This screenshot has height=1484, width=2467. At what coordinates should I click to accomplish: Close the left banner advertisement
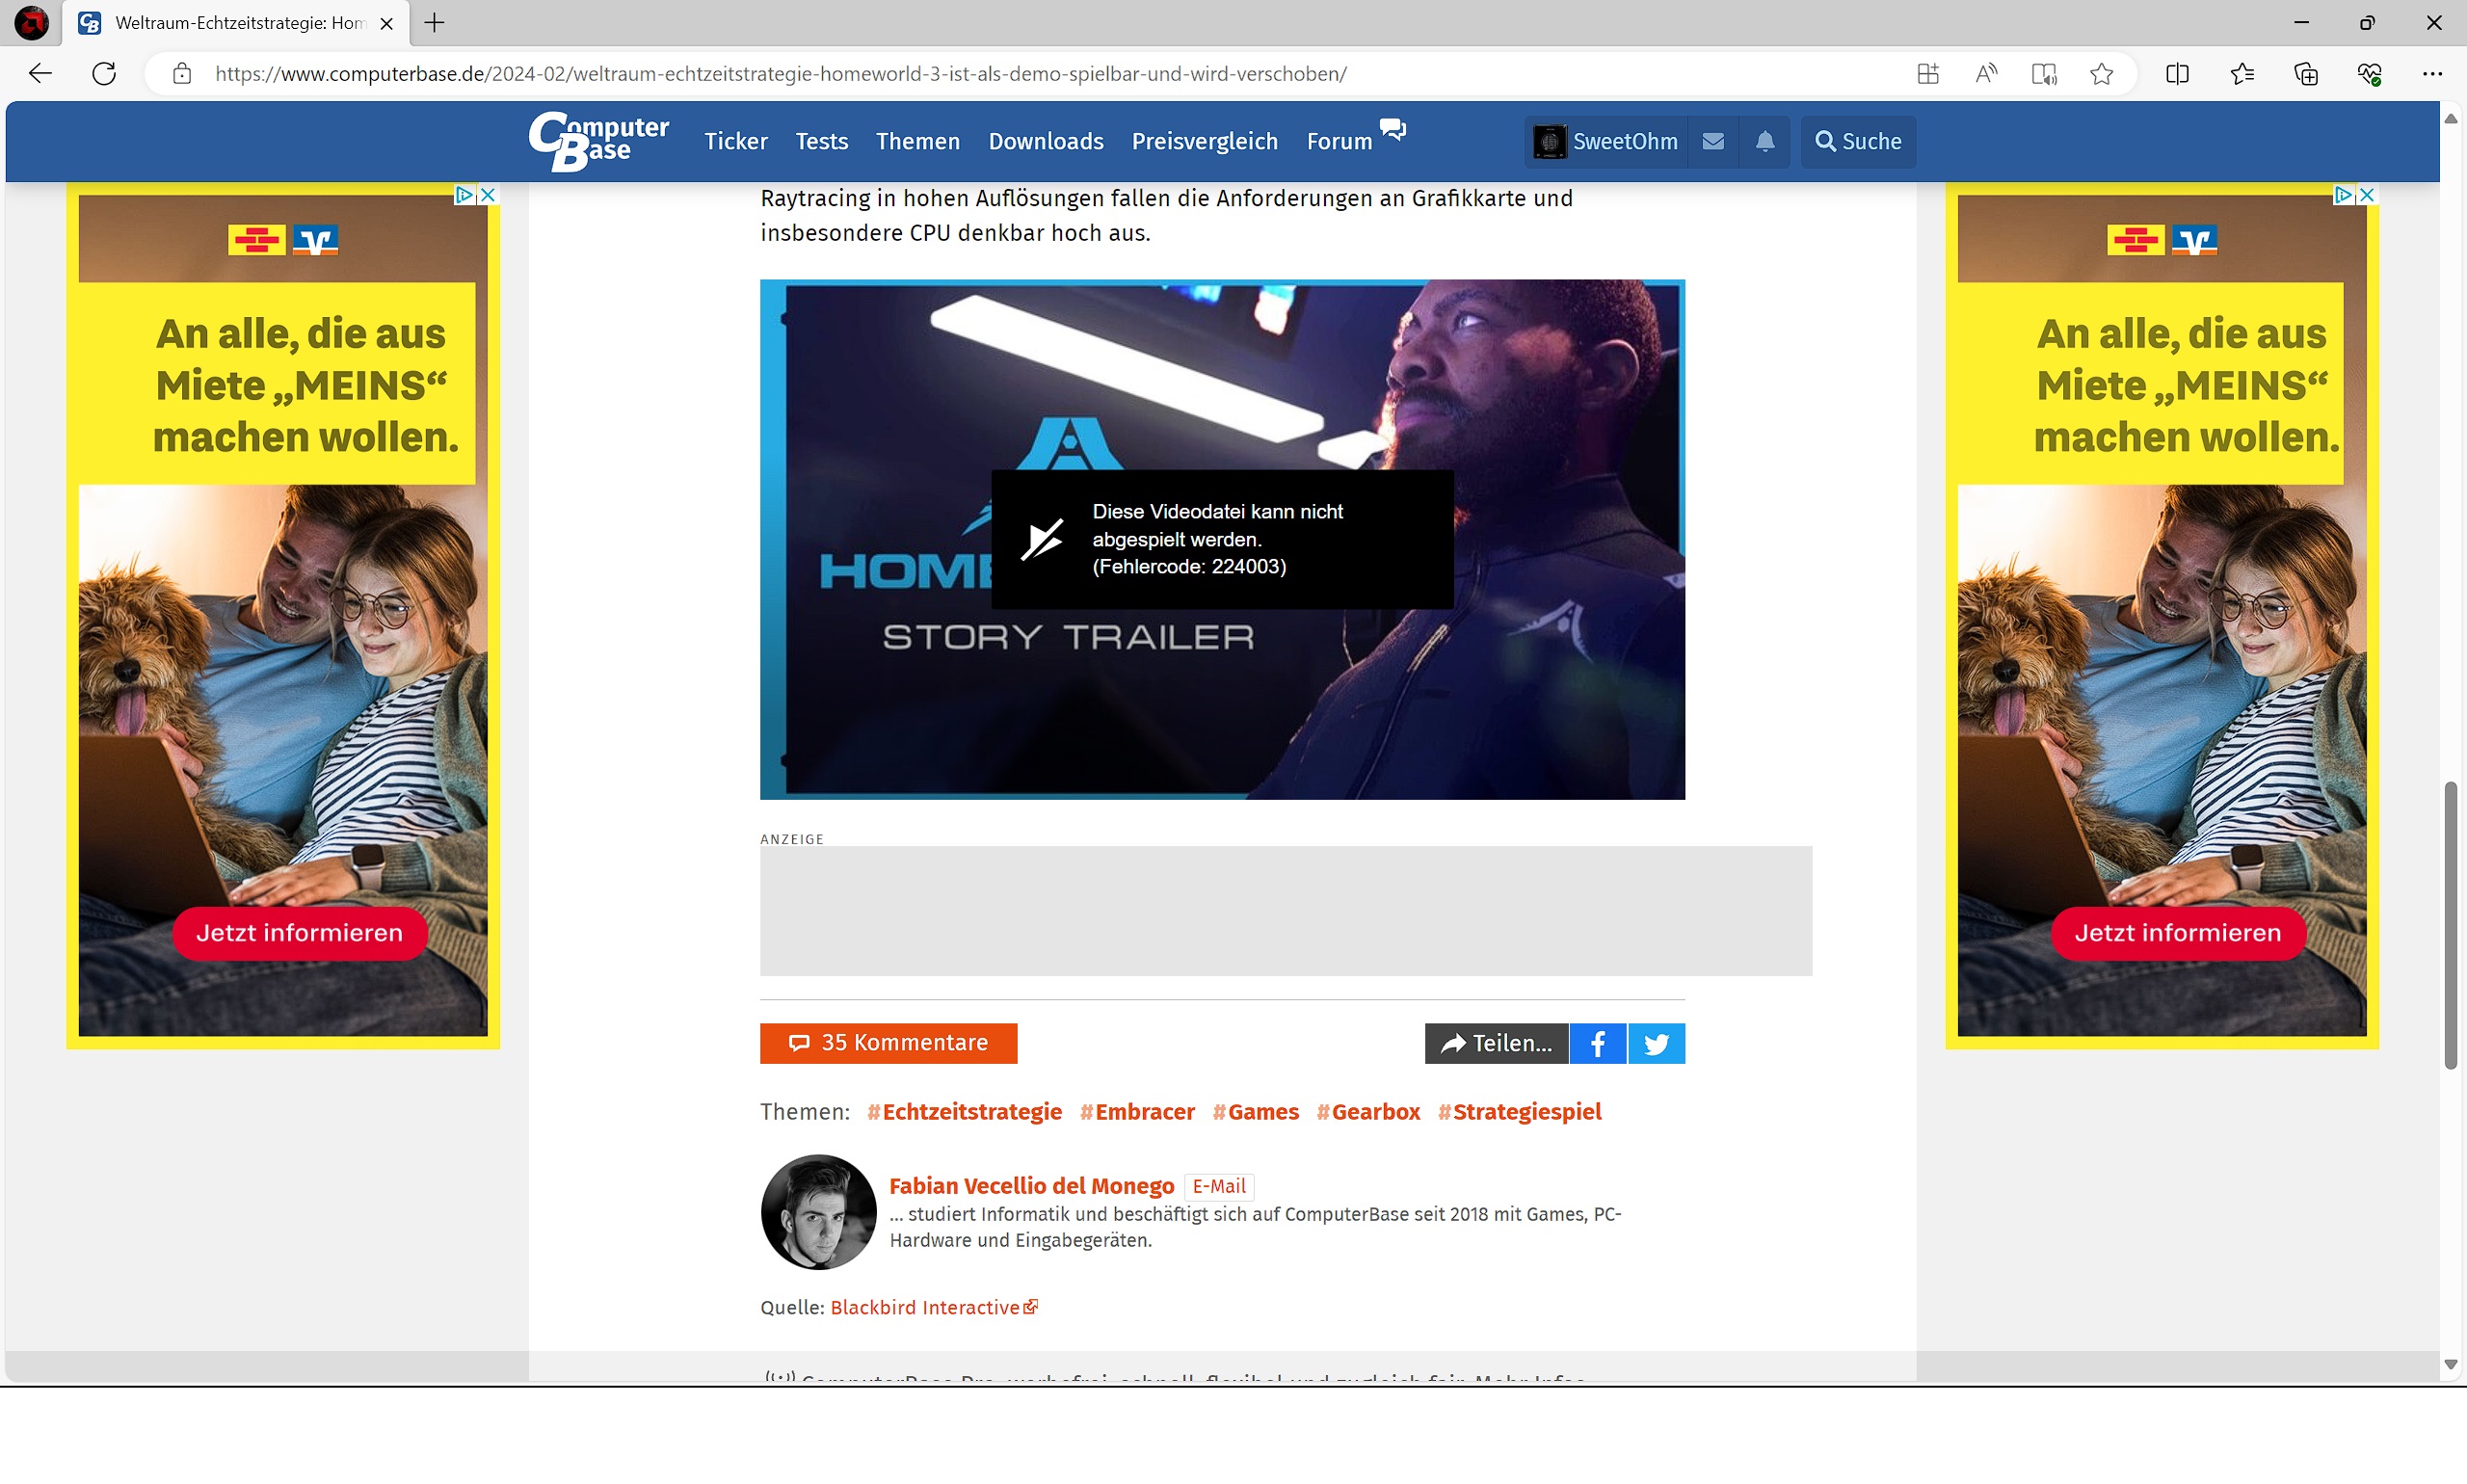(488, 195)
